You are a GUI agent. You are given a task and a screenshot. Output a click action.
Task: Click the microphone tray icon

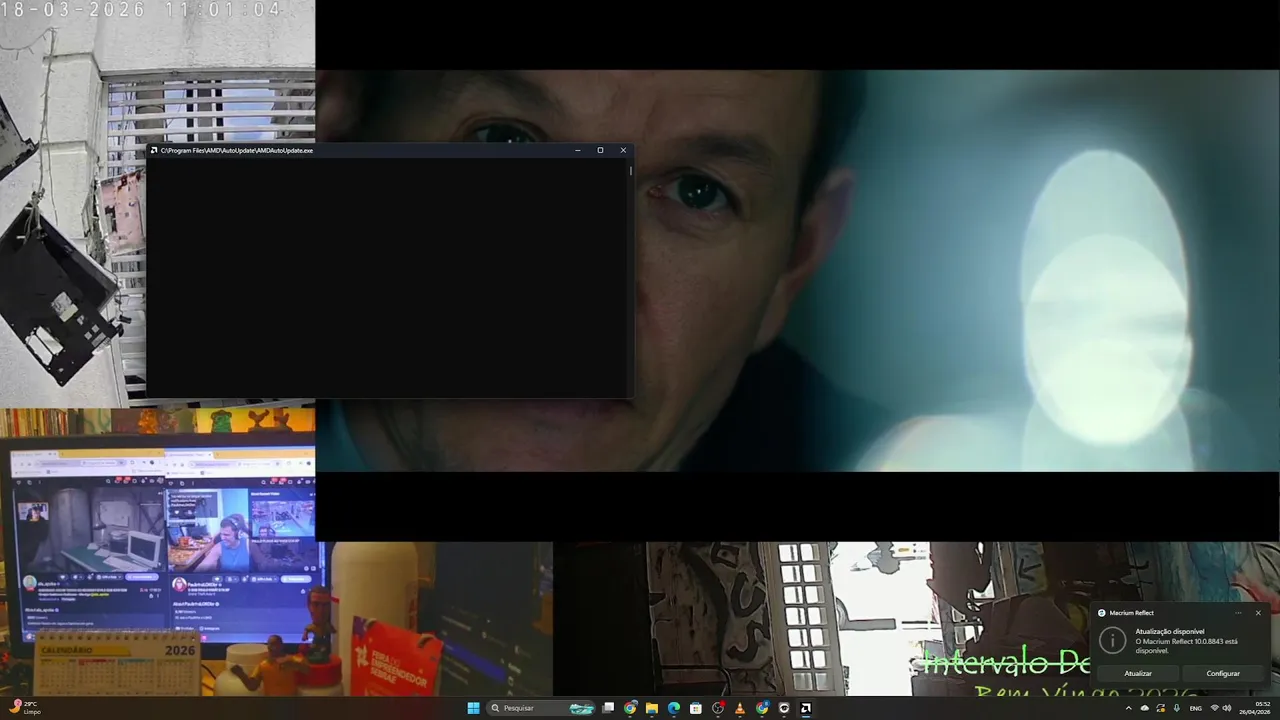(x=1177, y=708)
